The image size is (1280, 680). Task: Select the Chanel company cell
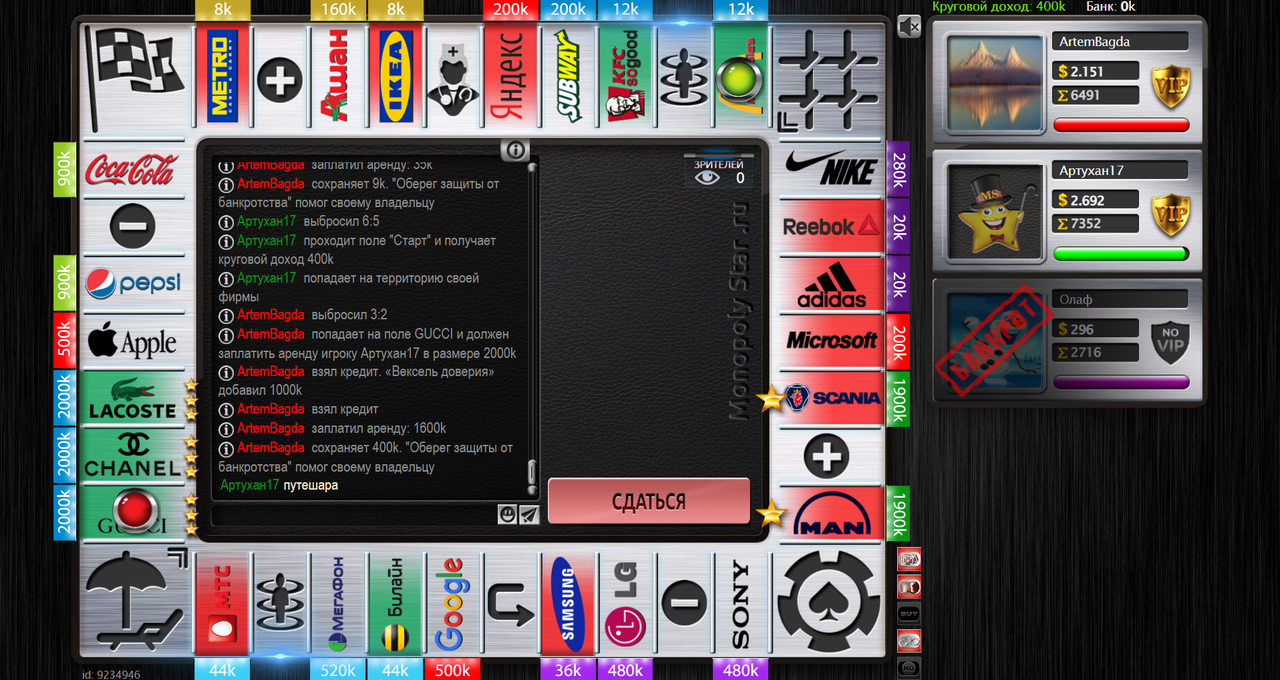133,456
